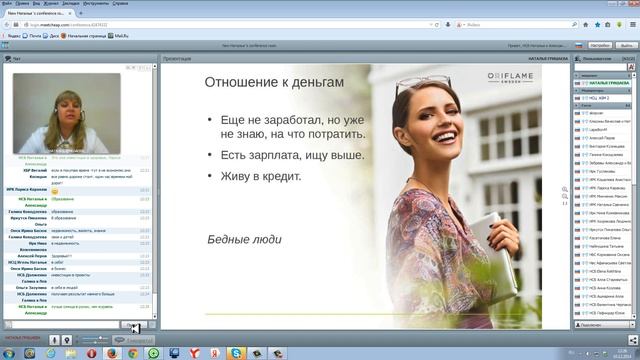Image resolution: width=640 pixels, height=360 pixels.
Task: Click the Чат panel speech bubble icon
Action: [8, 59]
